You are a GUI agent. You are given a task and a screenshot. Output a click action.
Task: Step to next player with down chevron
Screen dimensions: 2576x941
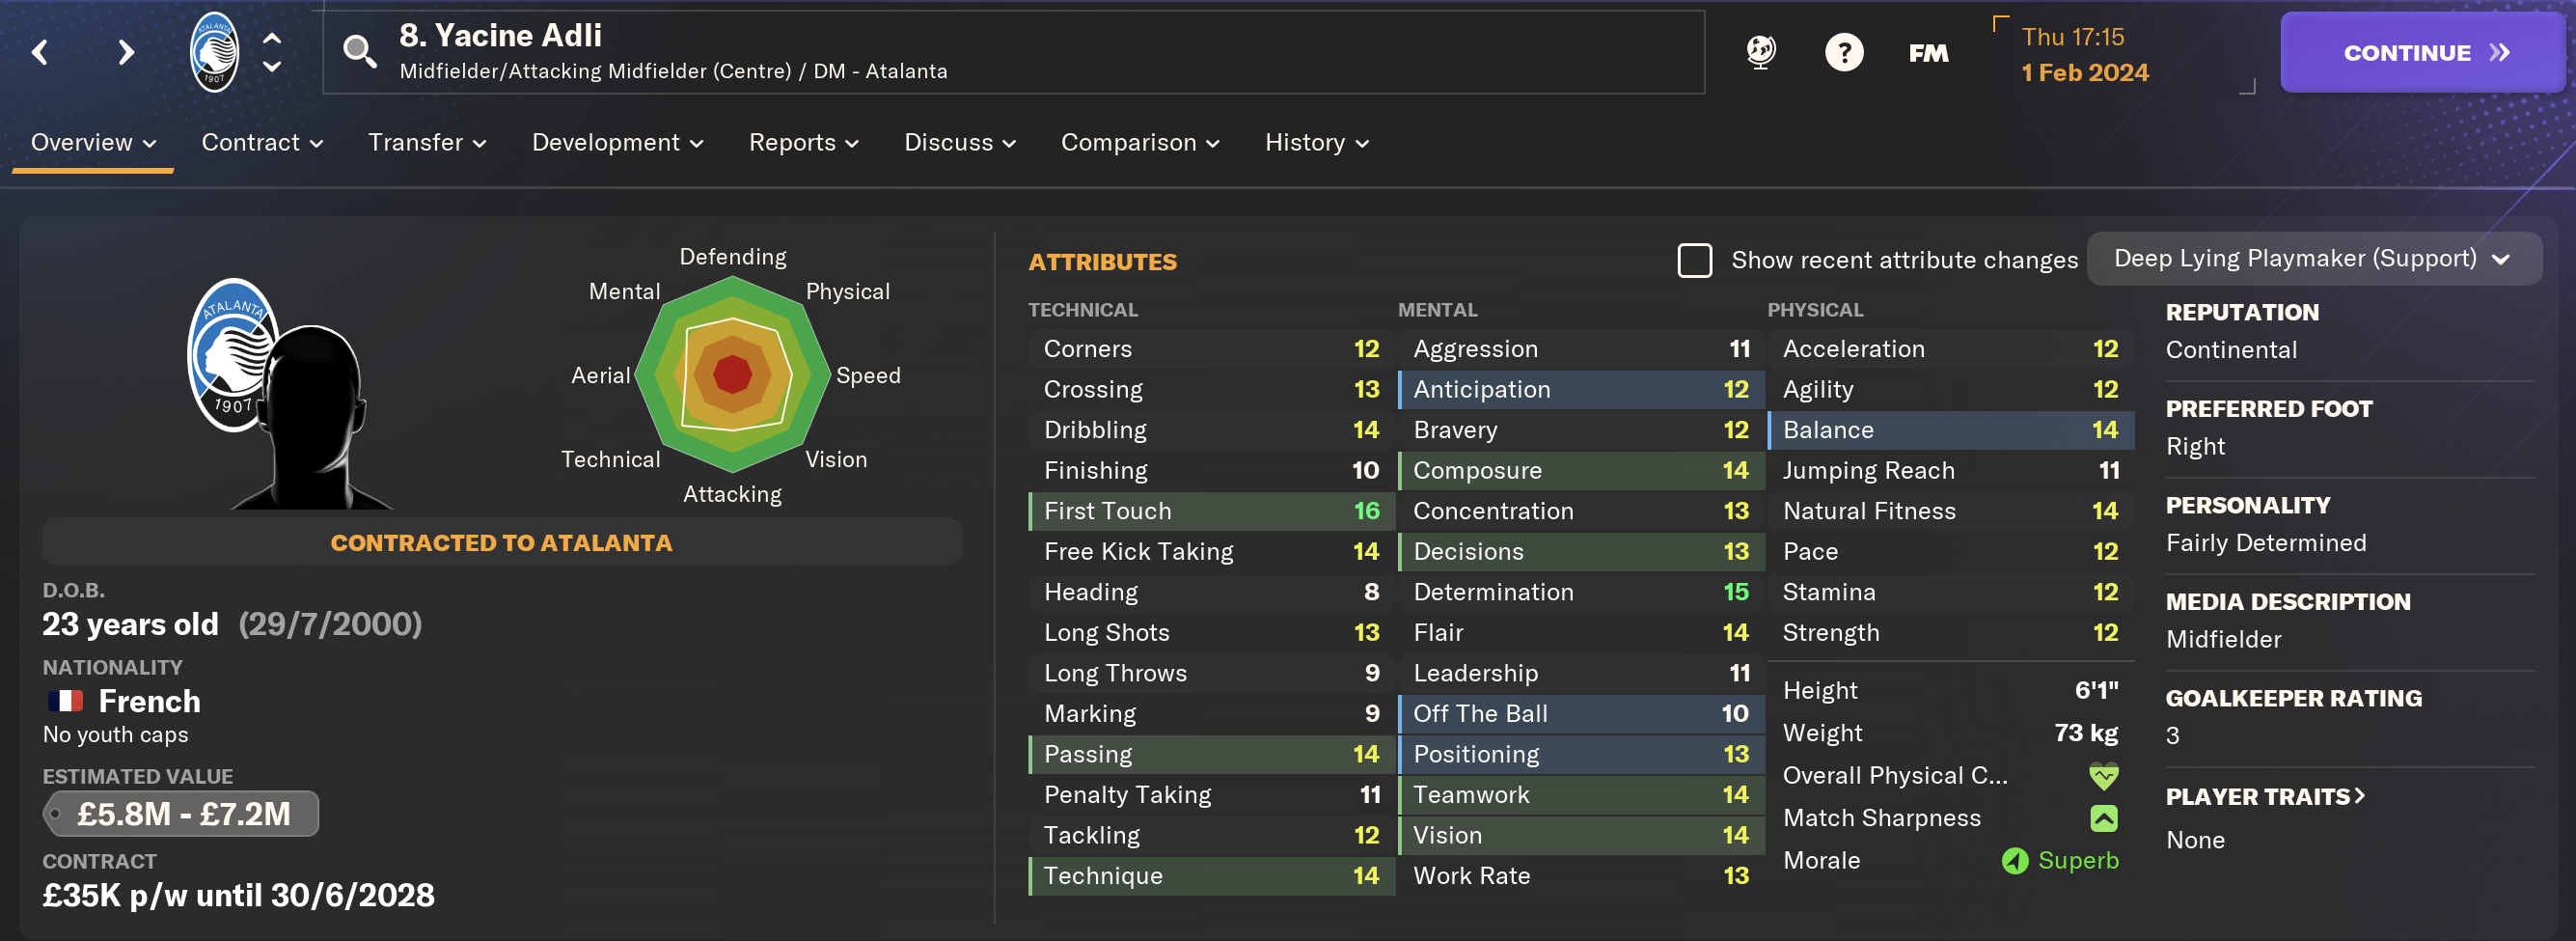pyautogui.click(x=272, y=67)
